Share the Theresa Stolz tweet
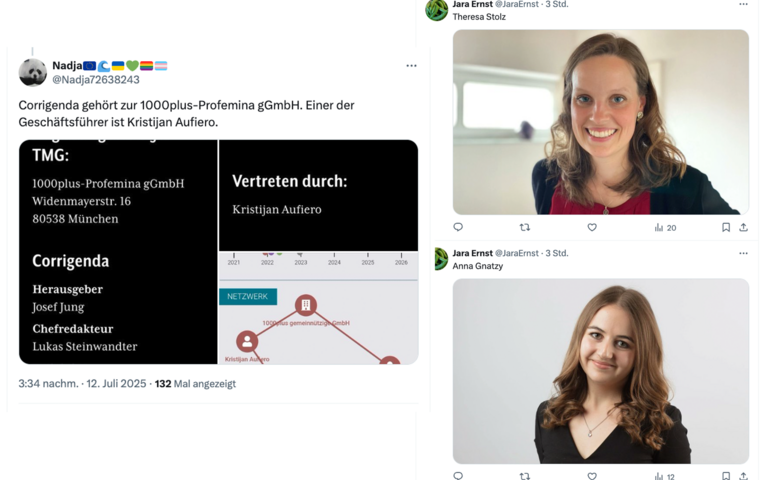Viewport: 768px width, 480px height. pyautogui.click(x=744, y=227)
